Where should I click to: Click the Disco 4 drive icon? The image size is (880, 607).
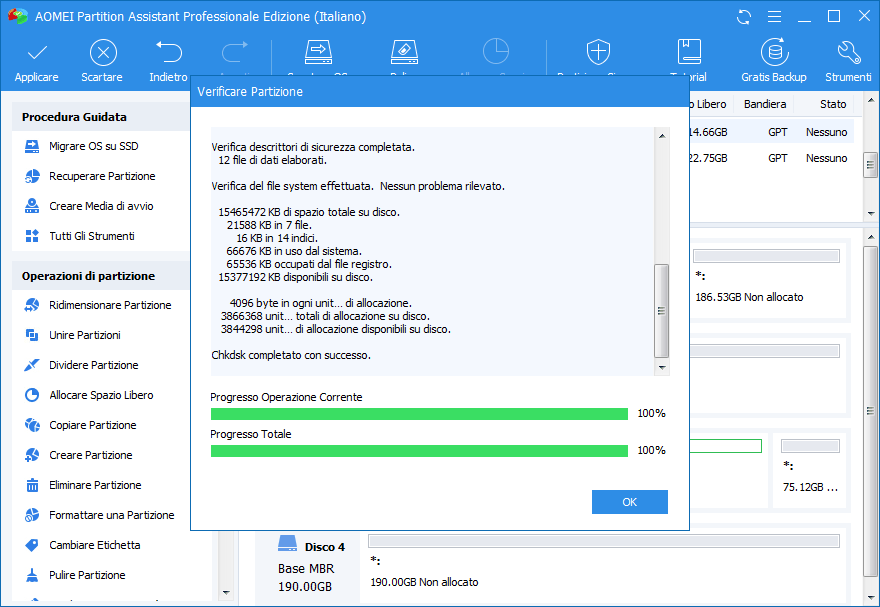click(287, 544)
